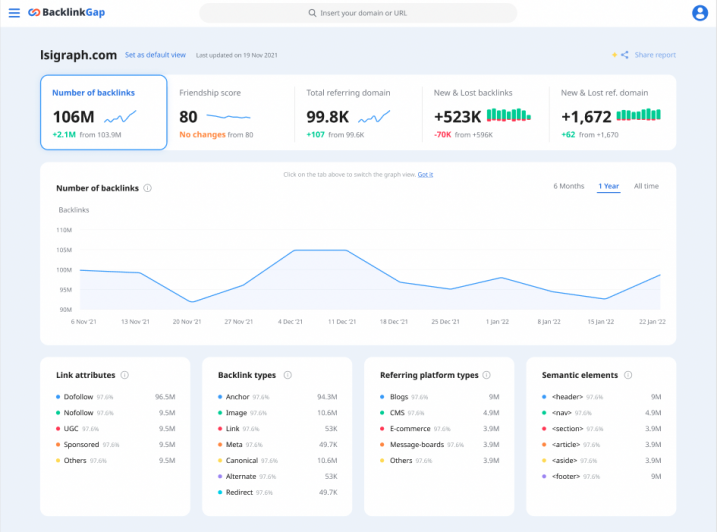This screenshot has width=717, height=532.
Task: Click the <aside> semantic element row
Action: tap(601, 461)
